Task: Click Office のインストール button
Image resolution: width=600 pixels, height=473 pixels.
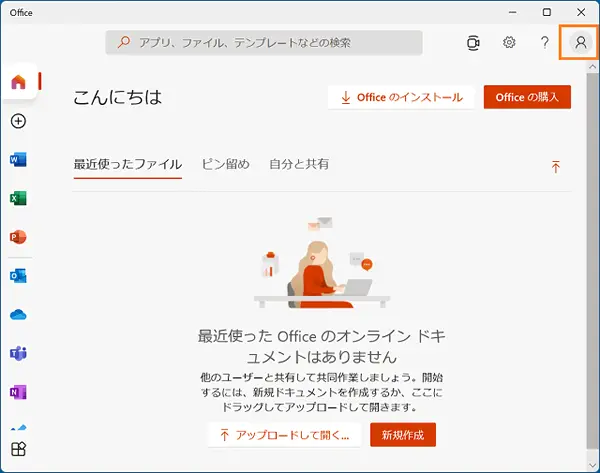Action: [401, 97]
